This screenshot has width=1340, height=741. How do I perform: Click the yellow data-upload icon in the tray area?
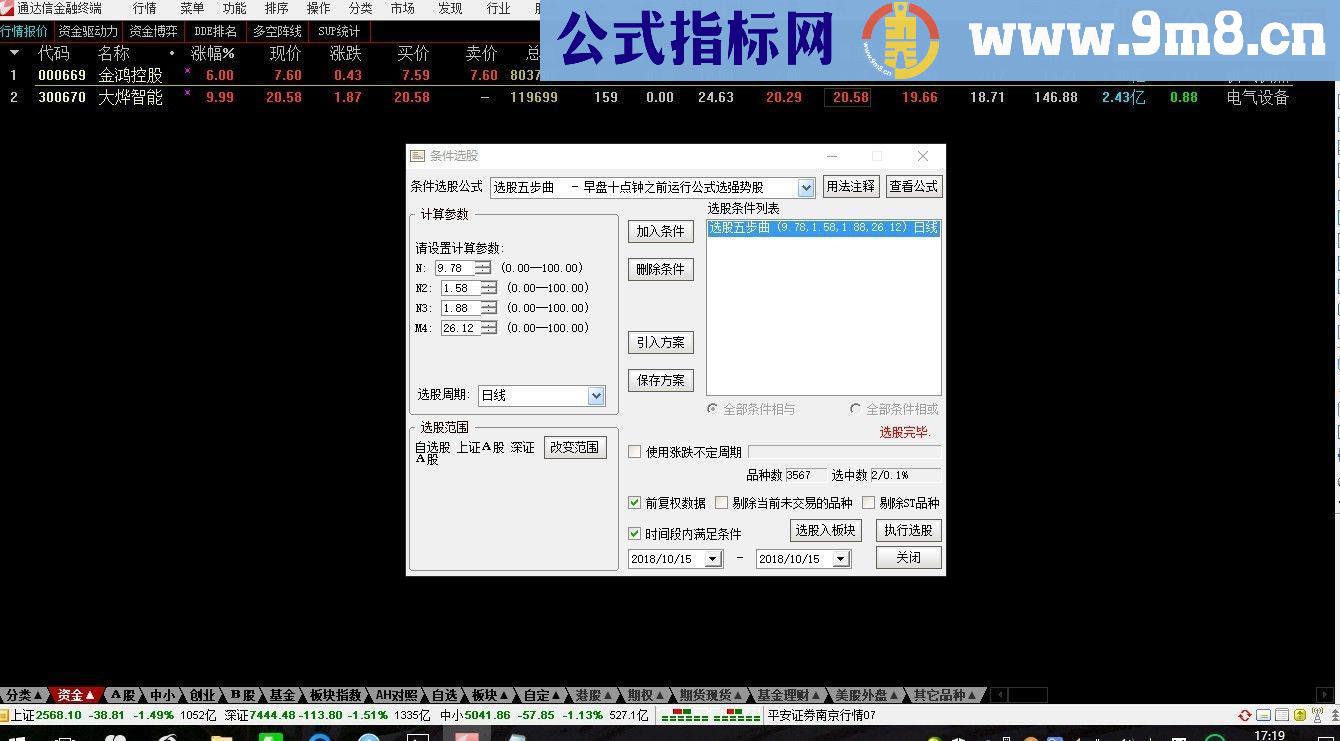[1299, 715]
